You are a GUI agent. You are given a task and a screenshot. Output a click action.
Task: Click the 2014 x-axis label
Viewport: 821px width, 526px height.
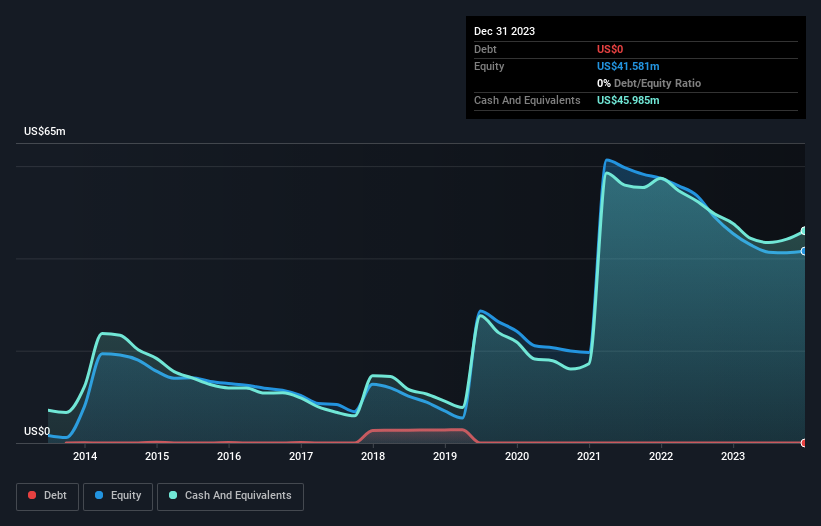[x=85, y=456]
